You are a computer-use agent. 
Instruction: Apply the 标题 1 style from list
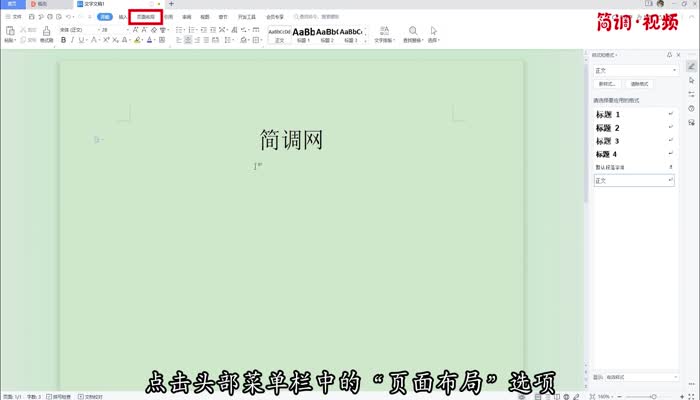tap(607, 115)
